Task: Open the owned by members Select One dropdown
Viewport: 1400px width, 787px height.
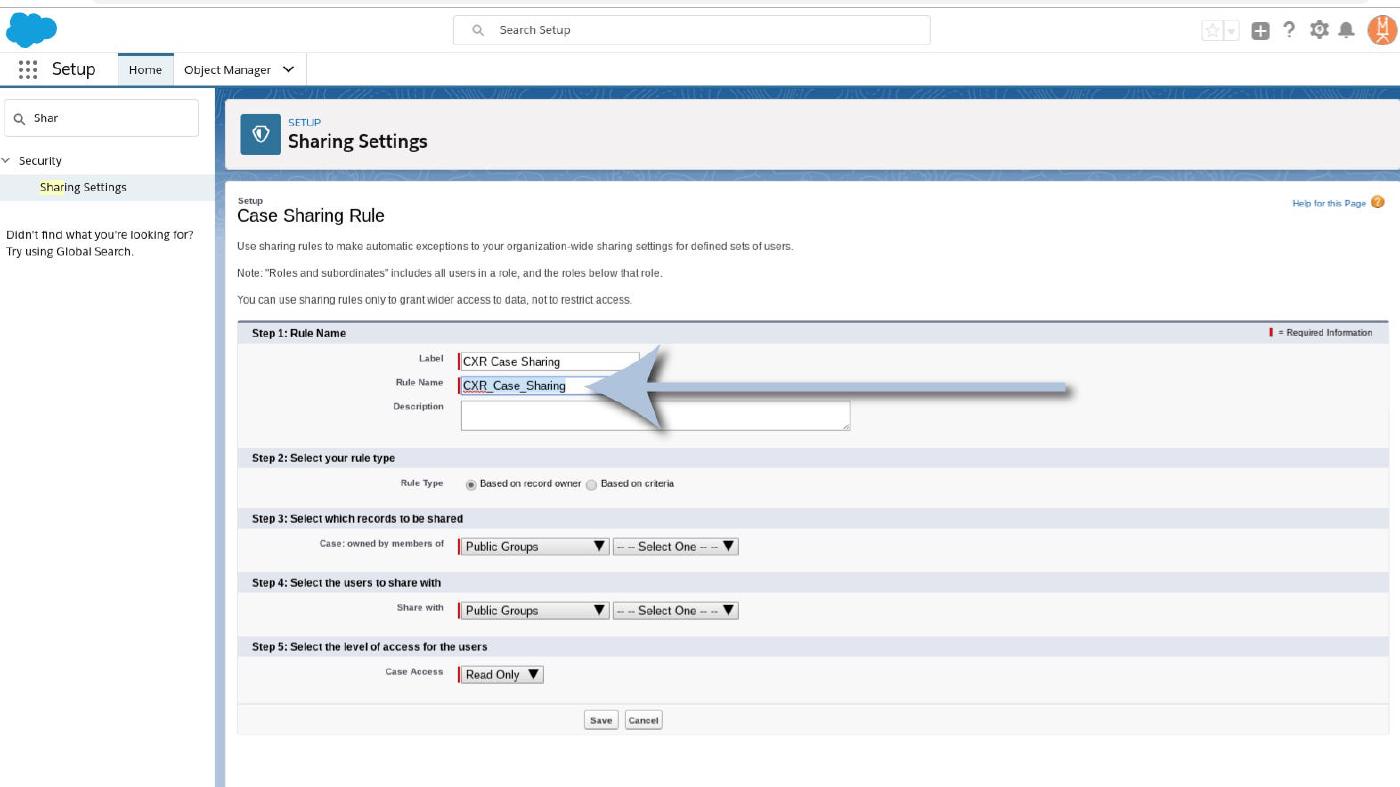Action: 675,547
